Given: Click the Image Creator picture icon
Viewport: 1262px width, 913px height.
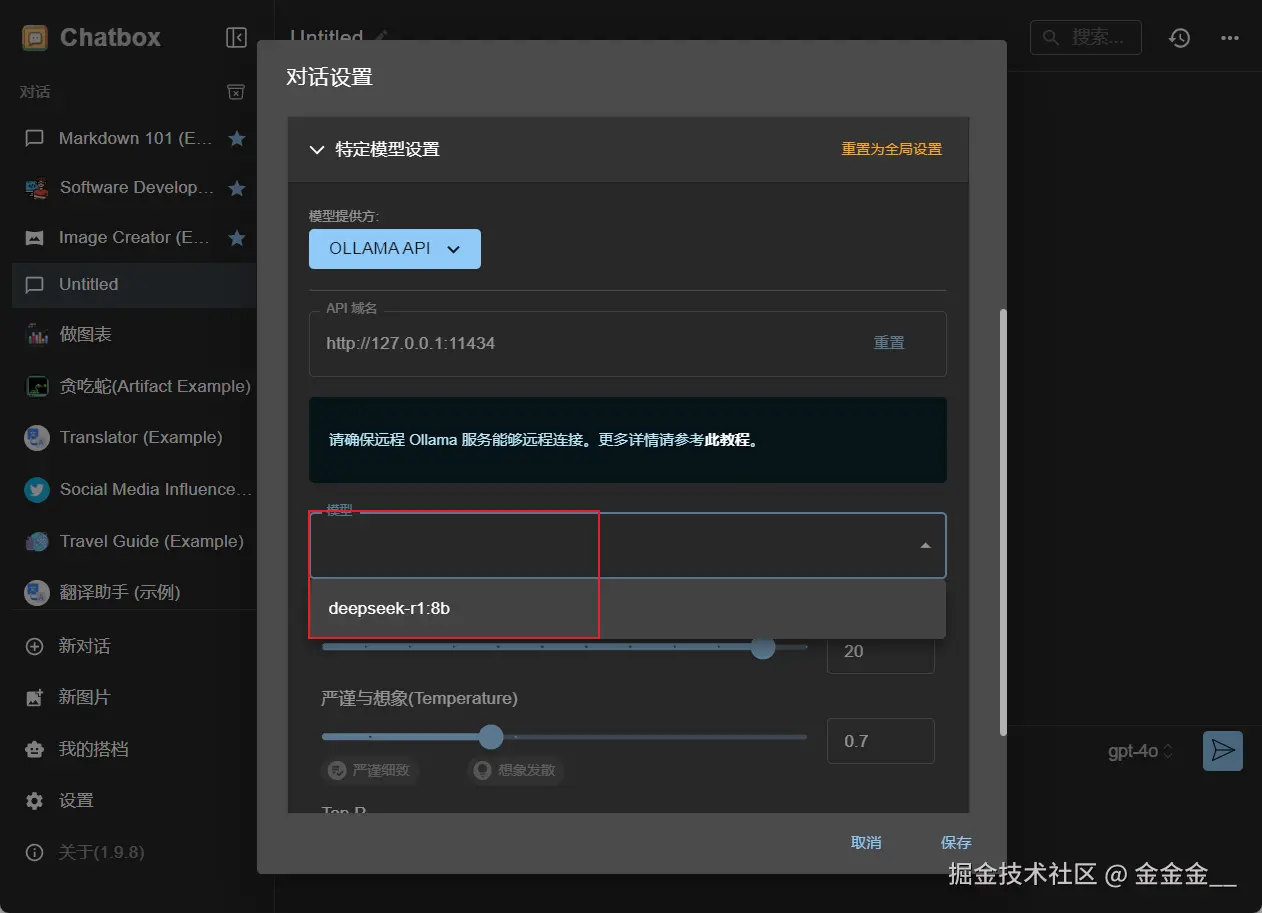Looking at the screenshot, I should 35,238.
